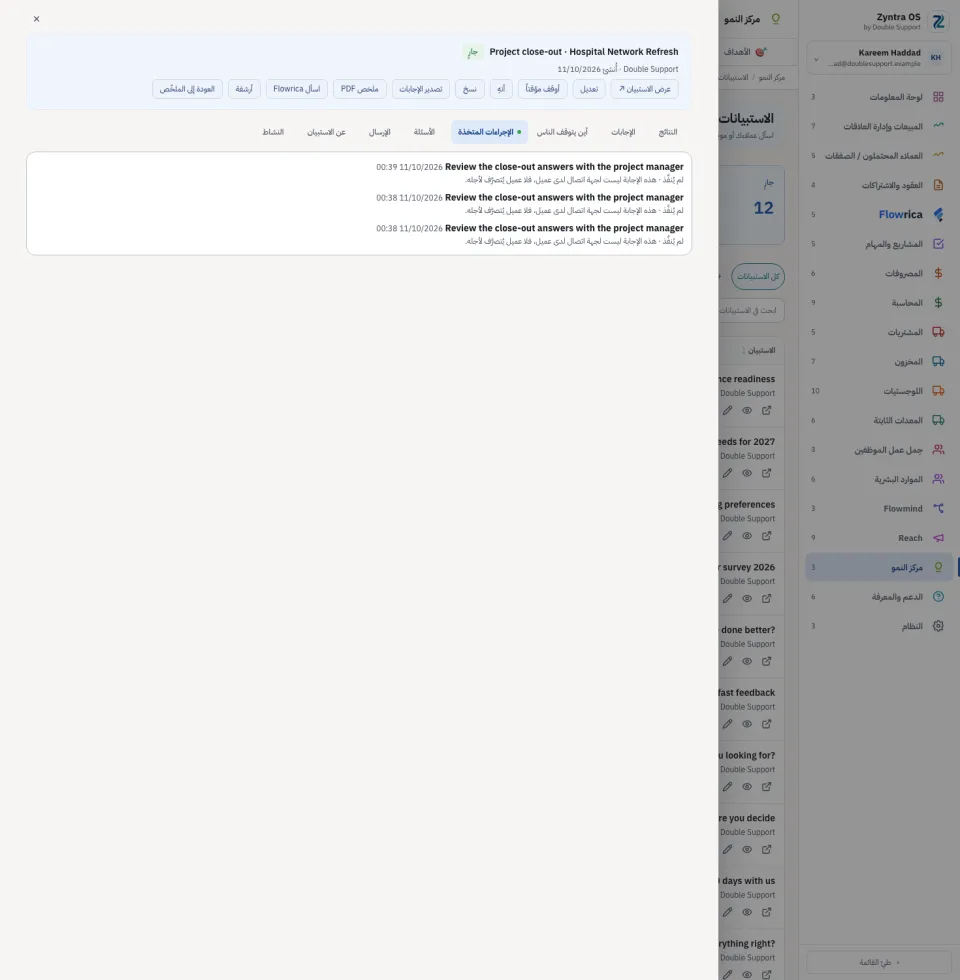Edit the 'ce readiness' survey via pencil icon

[728, 411]
